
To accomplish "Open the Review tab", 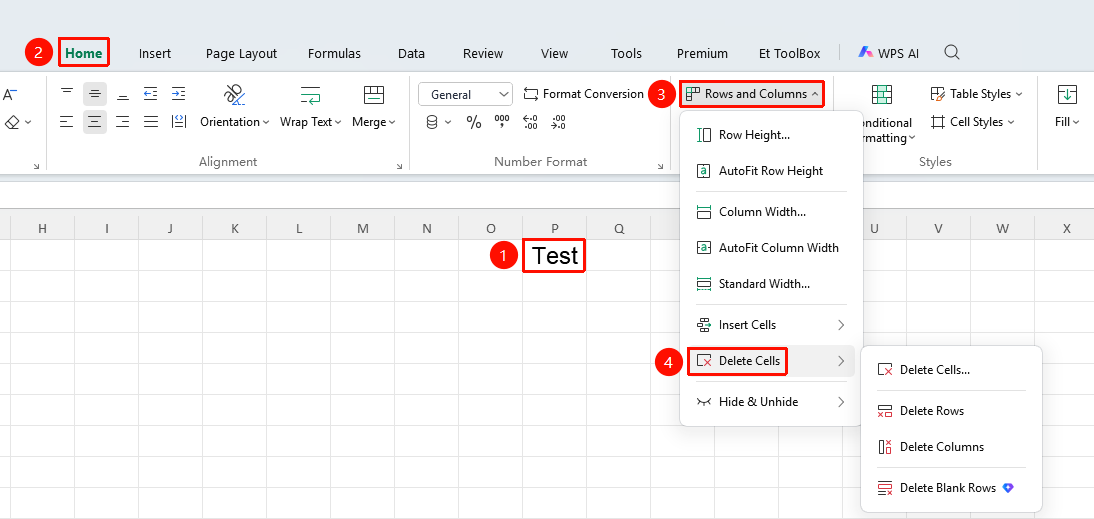I will pos(483,54).
